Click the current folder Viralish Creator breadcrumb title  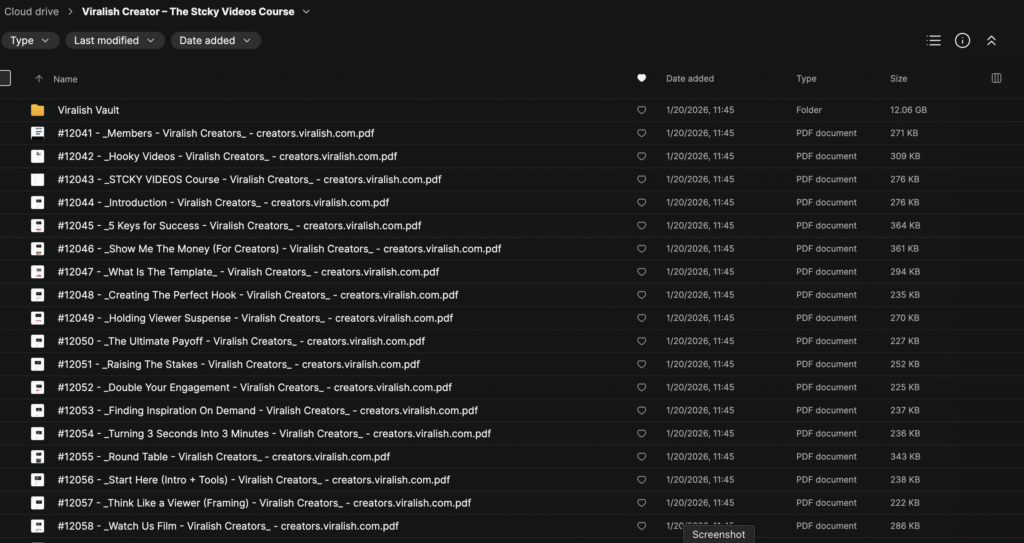(x=188, y=12)
